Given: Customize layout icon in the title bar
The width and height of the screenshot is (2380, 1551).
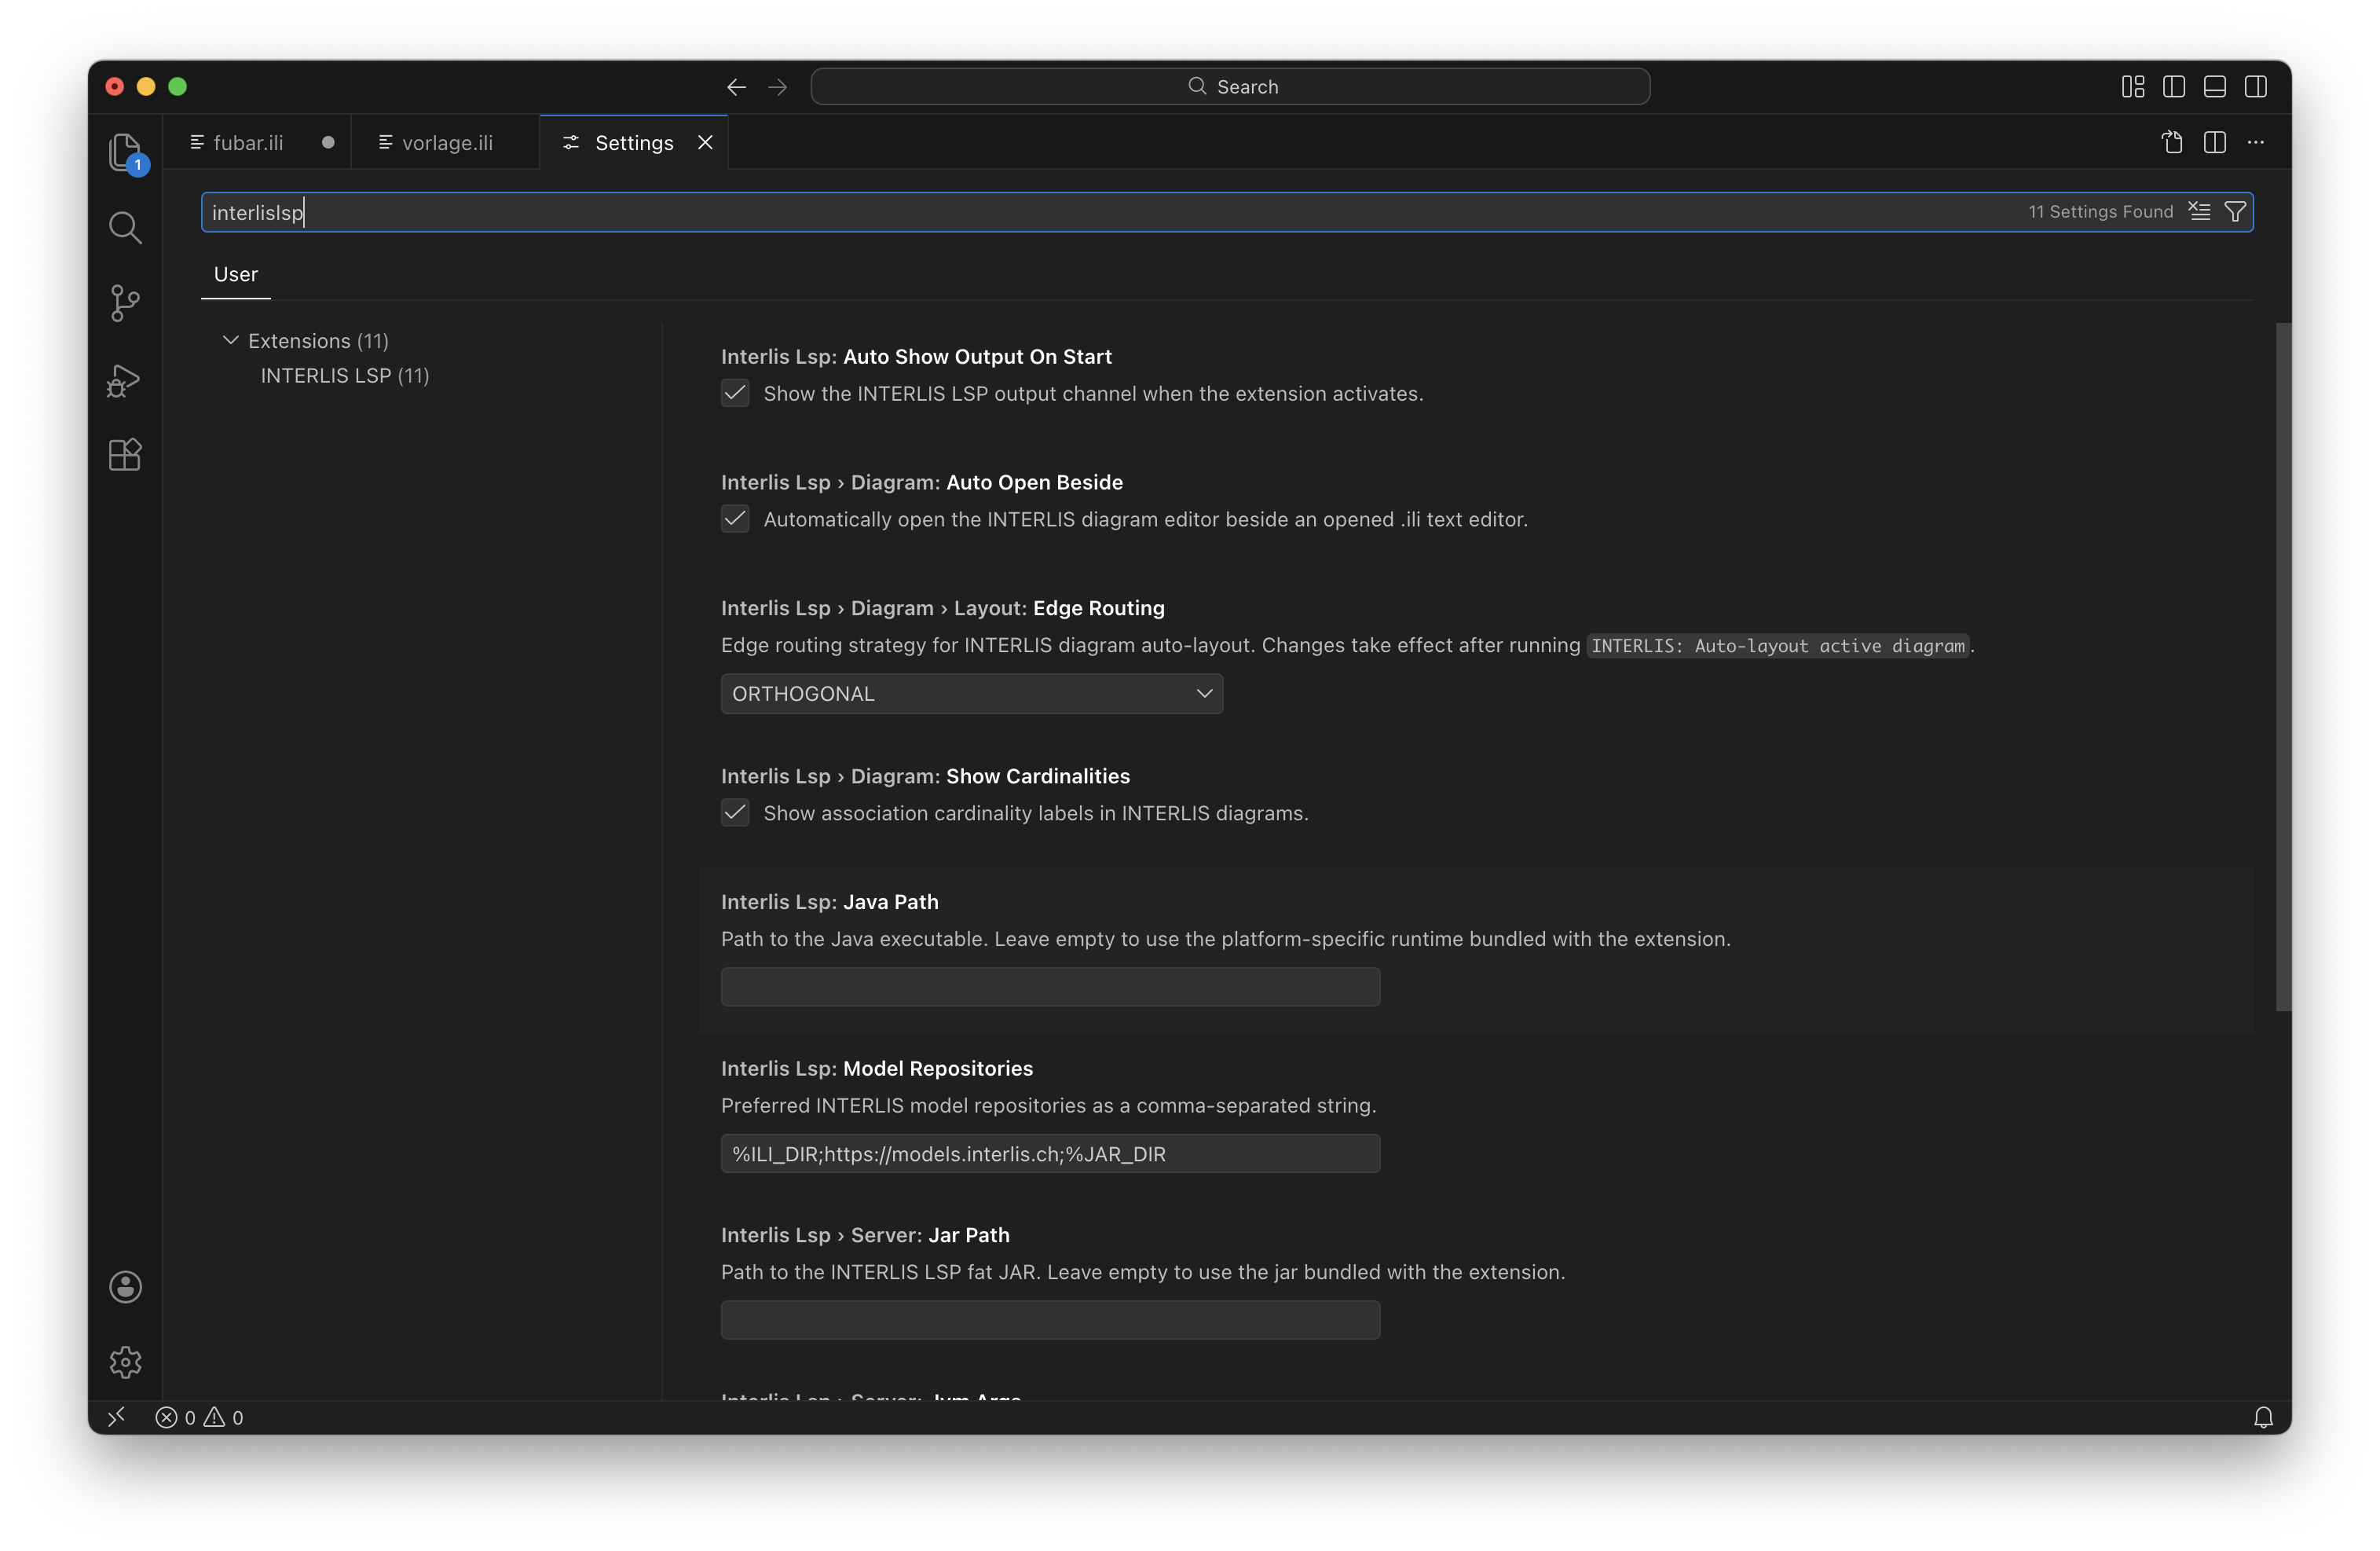Looking at the screenshot, I should tap(2132, 87).
